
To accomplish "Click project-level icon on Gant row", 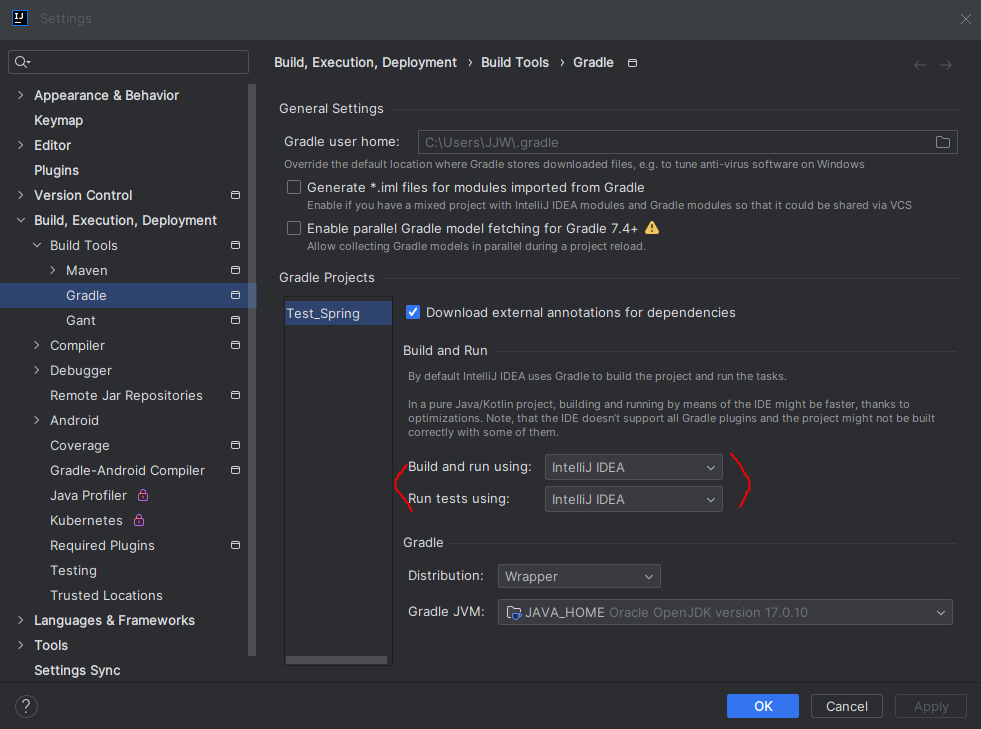I will tap(235, 320).
